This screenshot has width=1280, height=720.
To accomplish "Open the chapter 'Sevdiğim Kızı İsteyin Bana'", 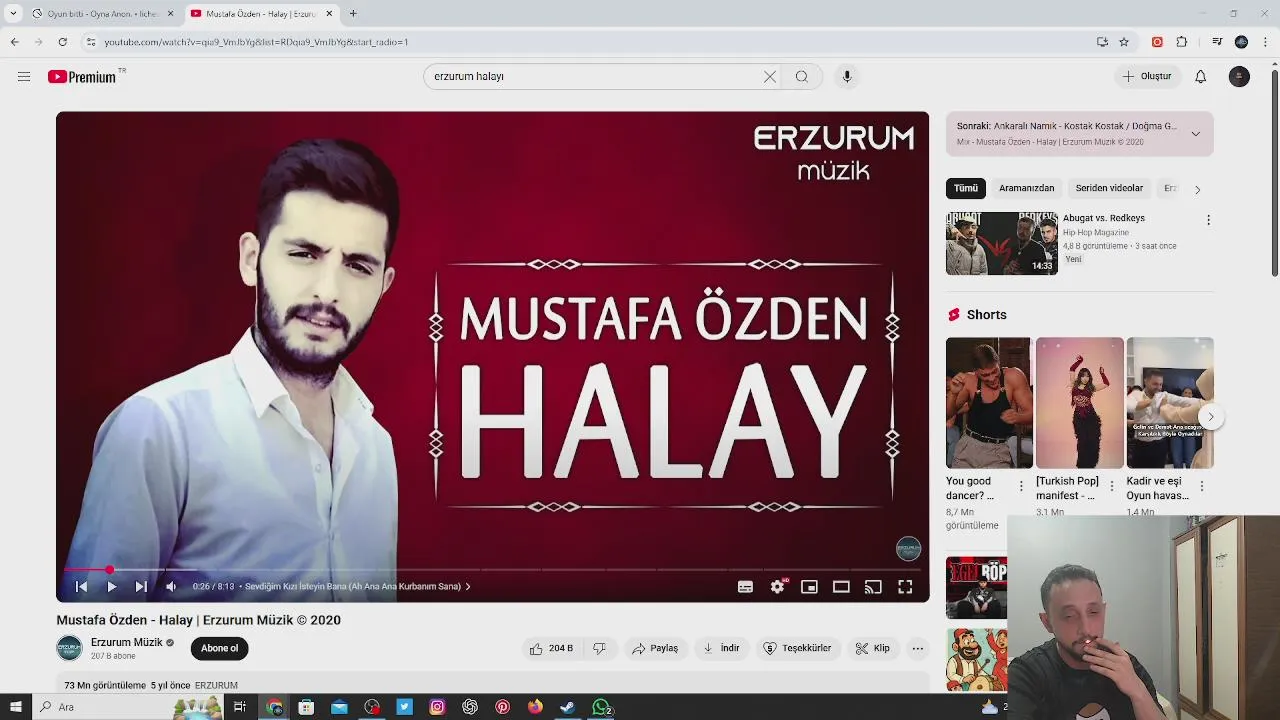I will click(x=357, y=587).
